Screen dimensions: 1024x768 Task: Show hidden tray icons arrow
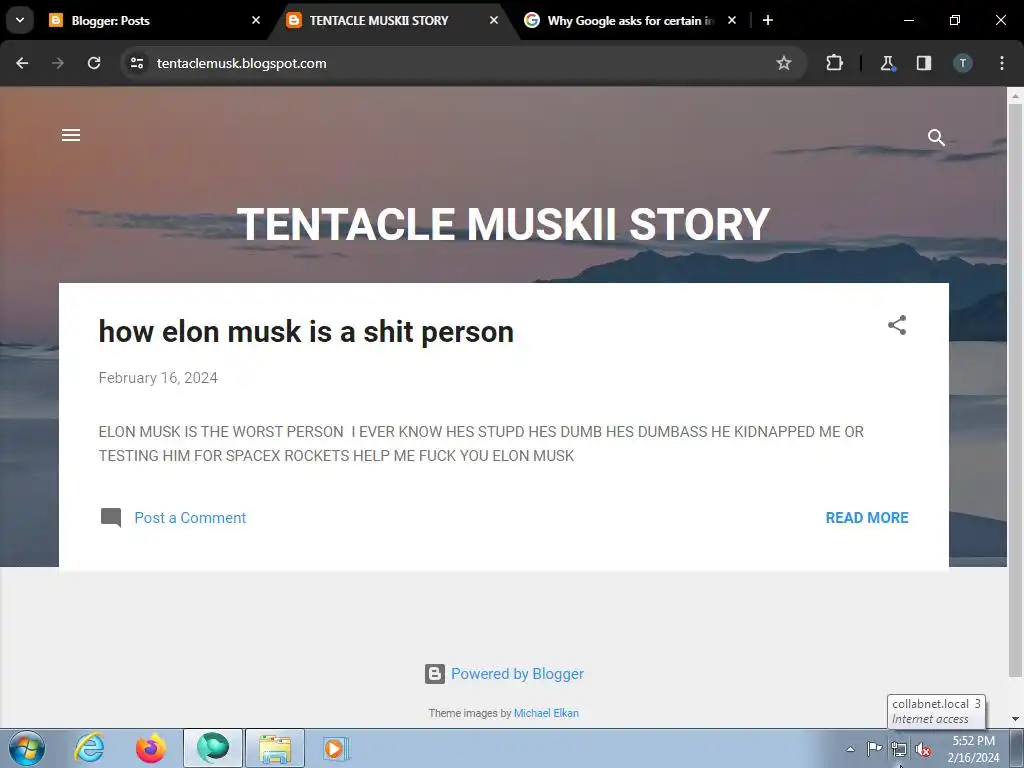[x=850, y=749]
